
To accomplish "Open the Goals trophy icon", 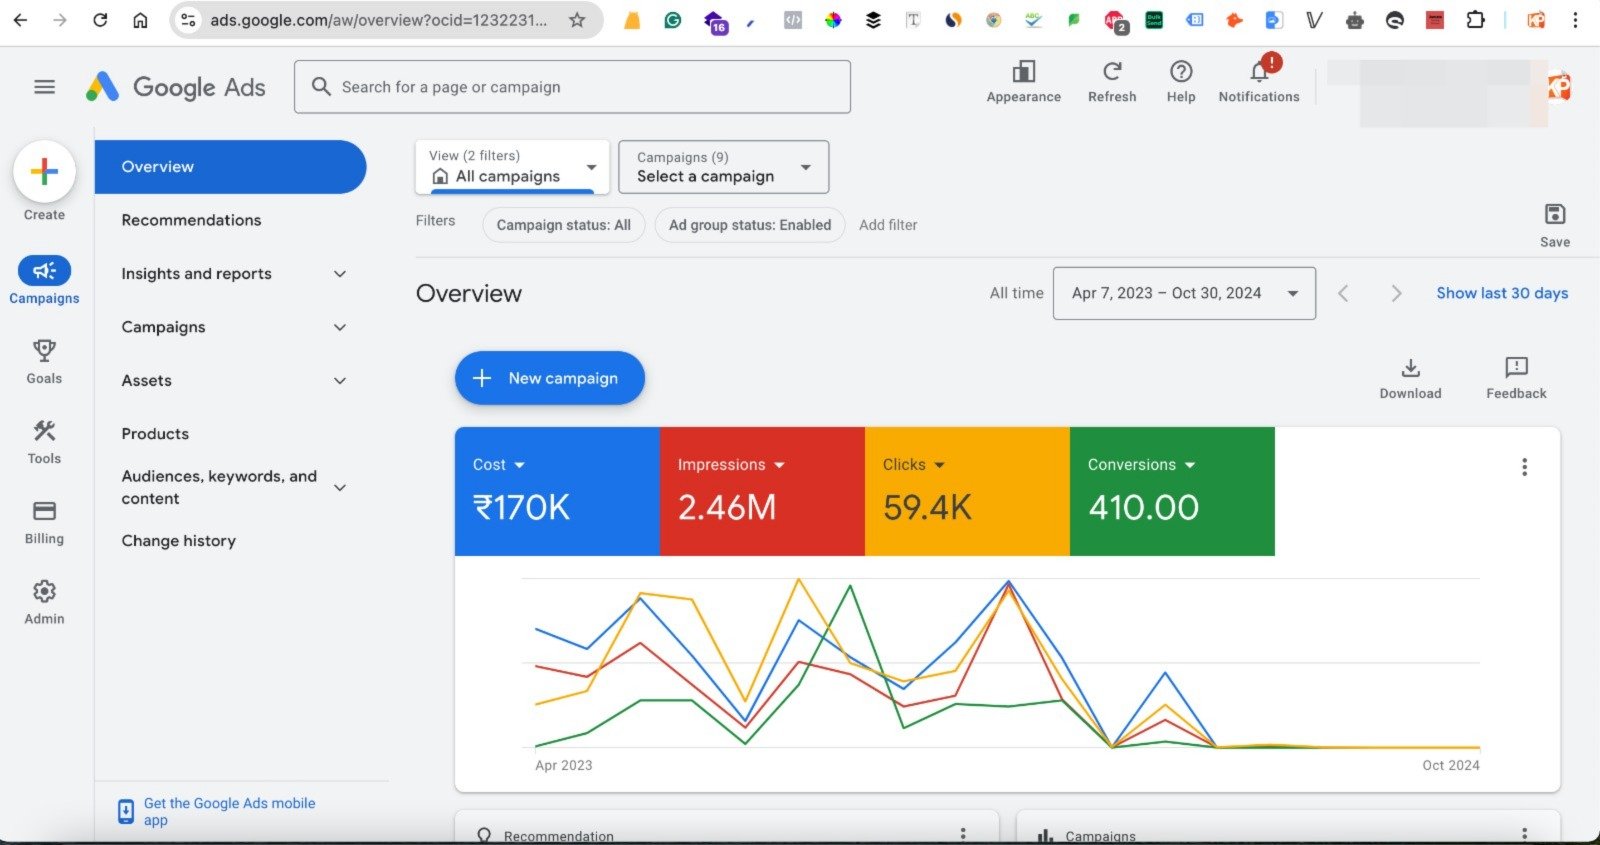I will 44,351.
